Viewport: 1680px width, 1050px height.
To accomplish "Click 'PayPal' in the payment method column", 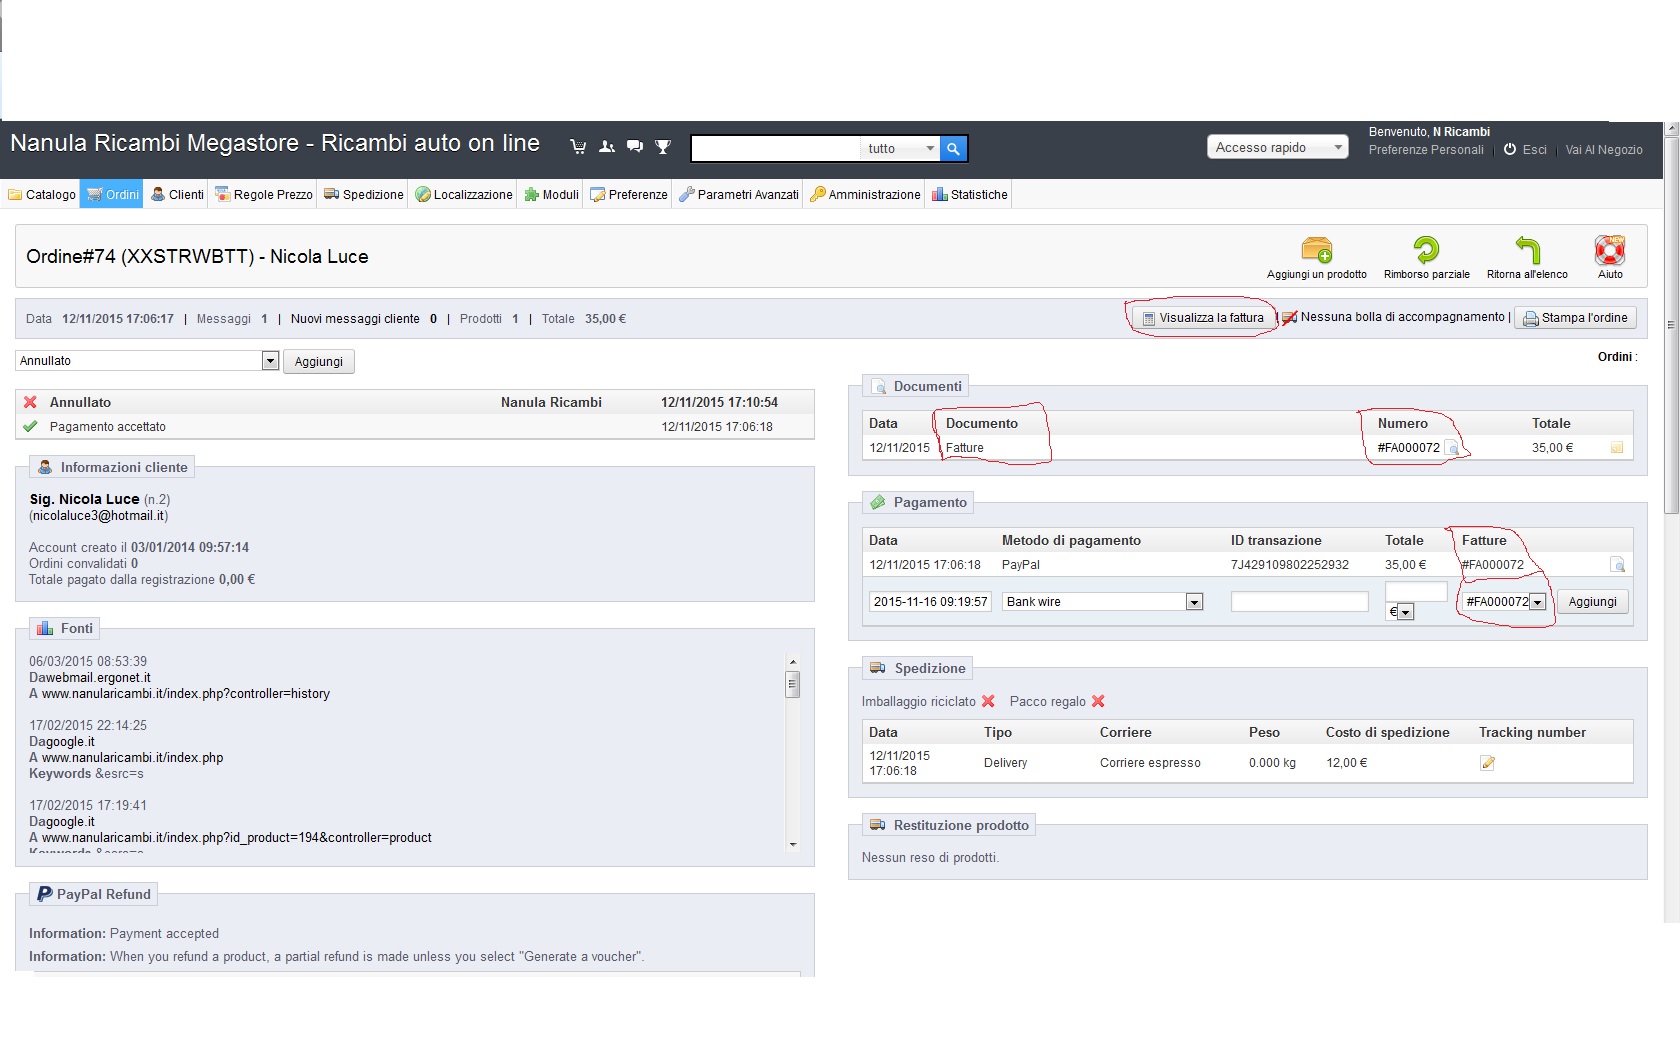I will click(1021, 565).
